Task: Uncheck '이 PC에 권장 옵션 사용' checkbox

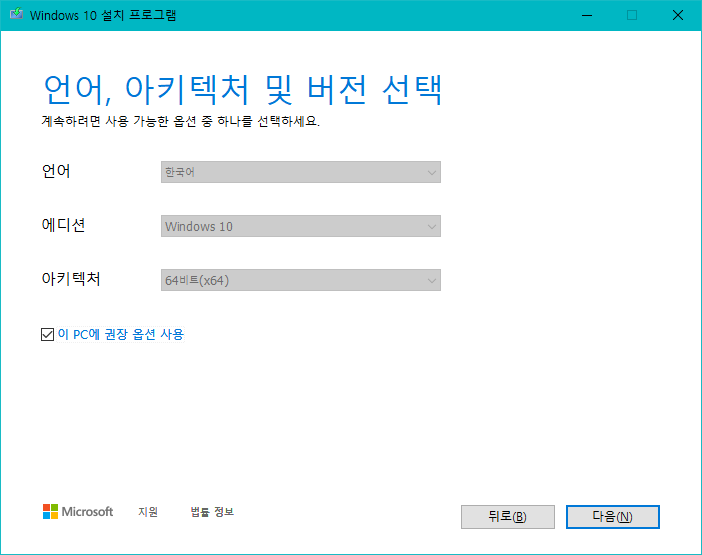Action: [47, 334]
